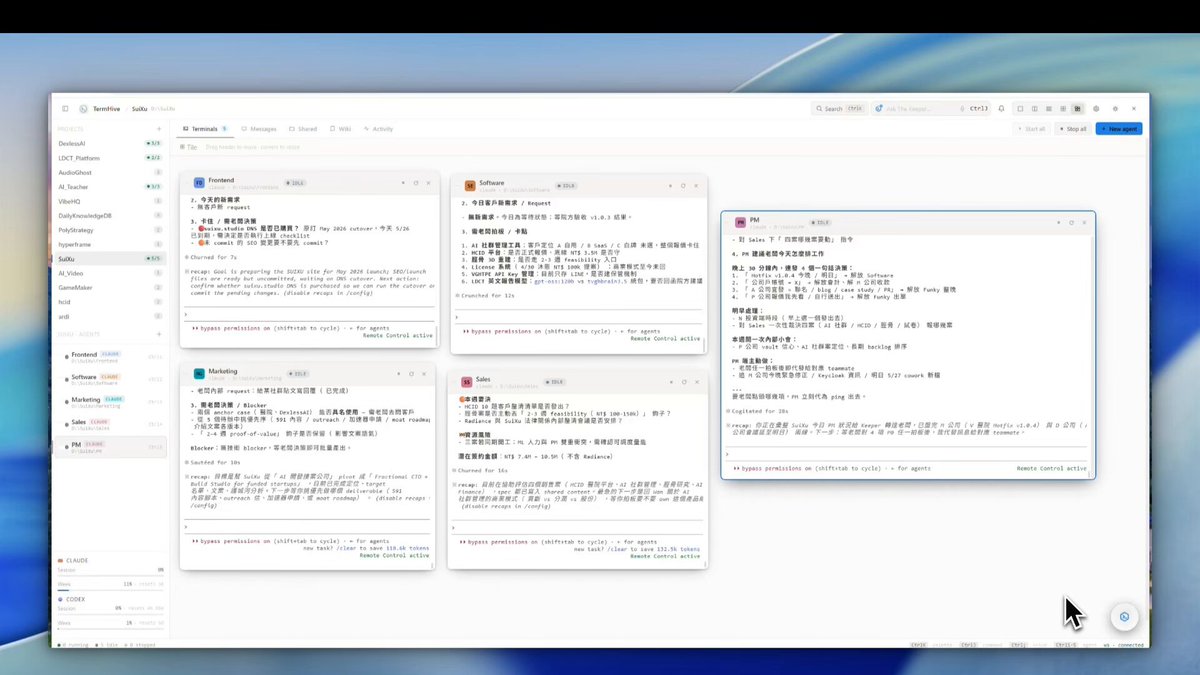1200x675 pixels.
Task: Open the notifications bell icon
Action: [1001, 108]
